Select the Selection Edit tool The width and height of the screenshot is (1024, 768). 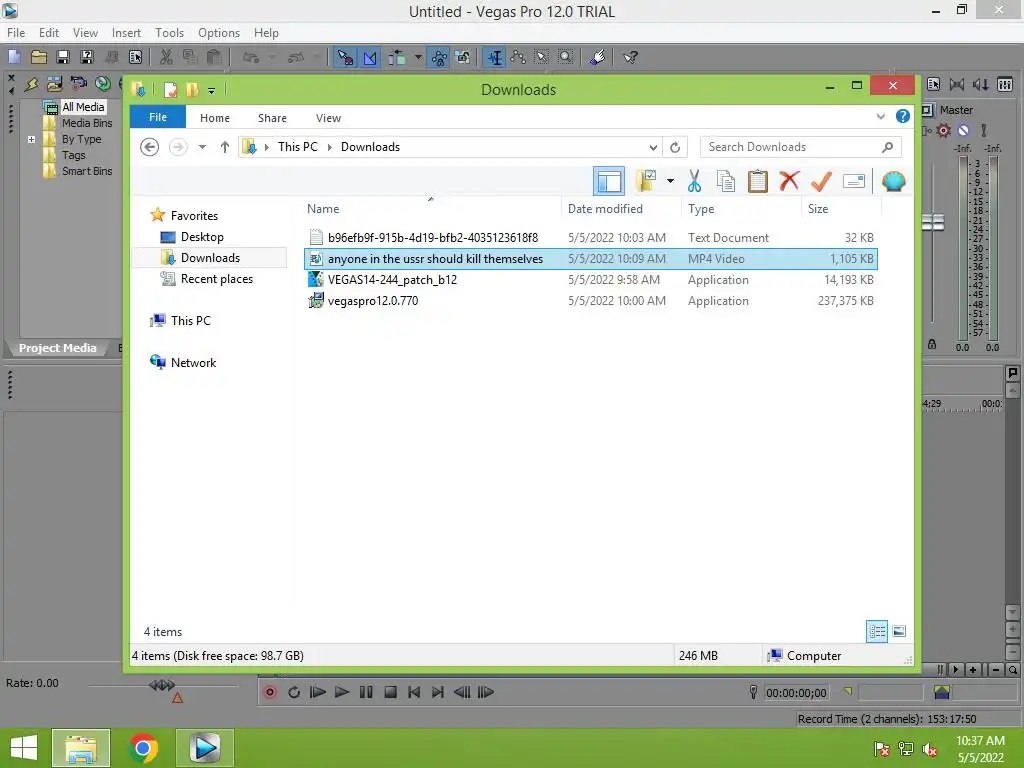click(x=542, y=57)
